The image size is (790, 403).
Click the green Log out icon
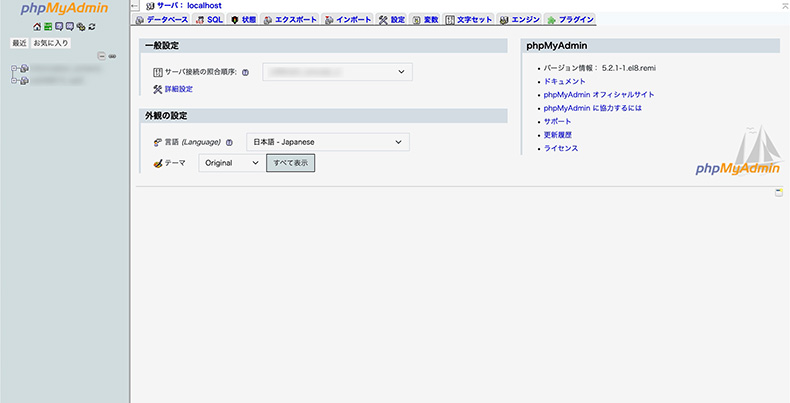click(x=48, y=26)
